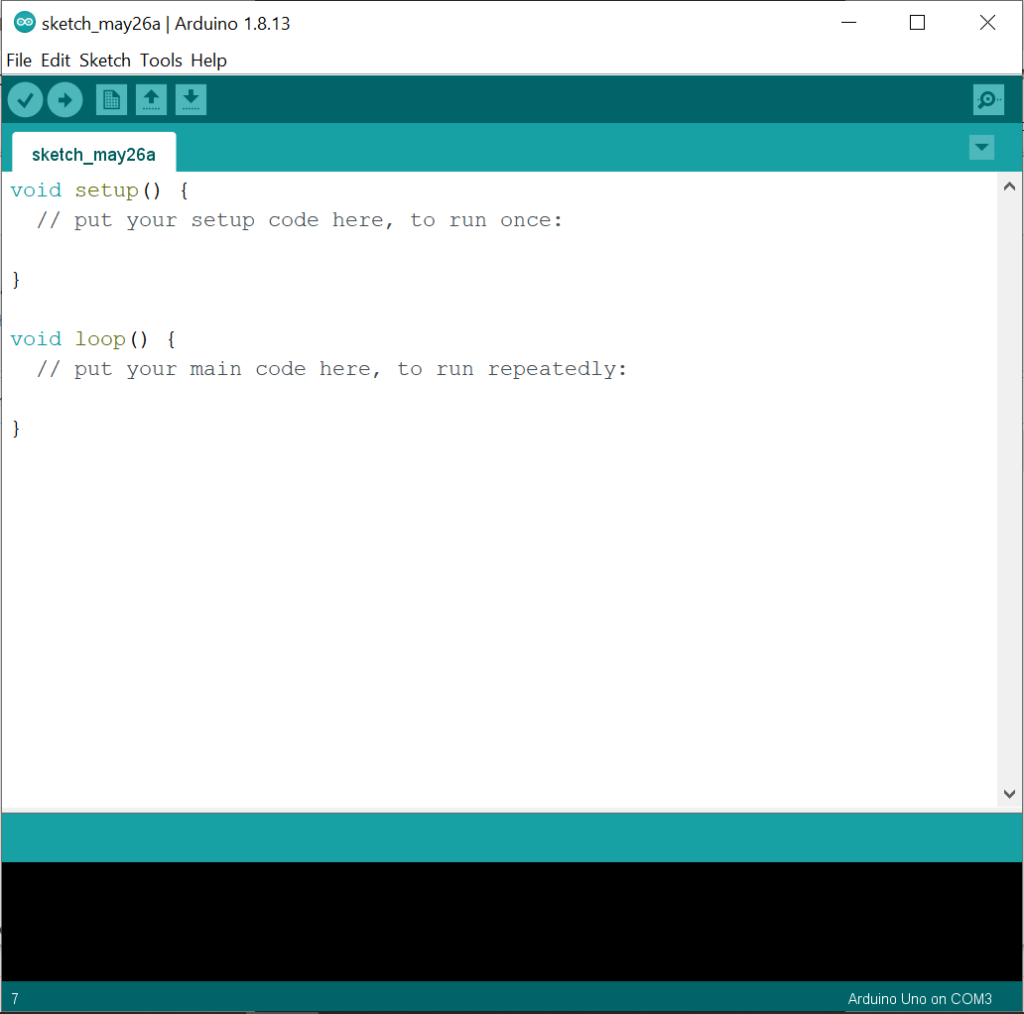Image resolution: width=1024 pixels, height=1014 pixels.
Task: Click the Verify checkmark button
Action: pos(25,100)
